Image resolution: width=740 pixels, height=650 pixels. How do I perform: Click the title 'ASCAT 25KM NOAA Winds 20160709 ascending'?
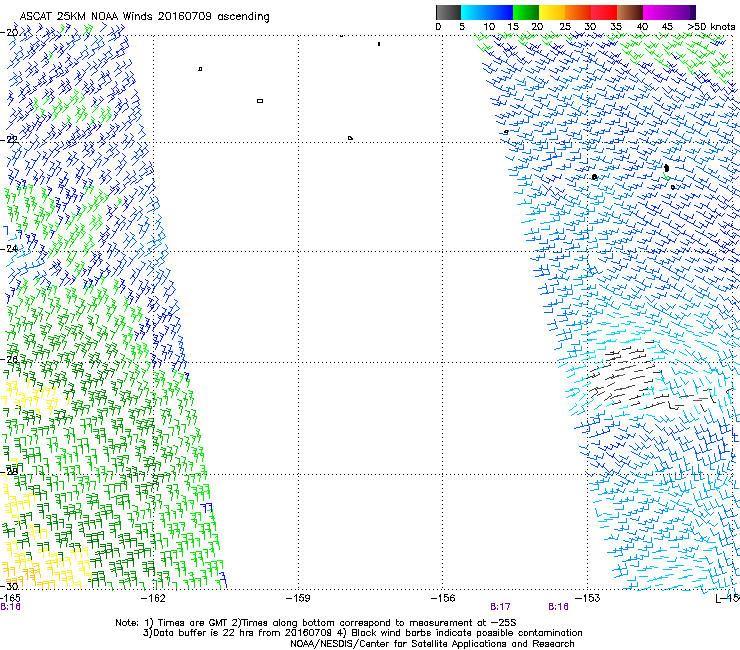(144, 17)
